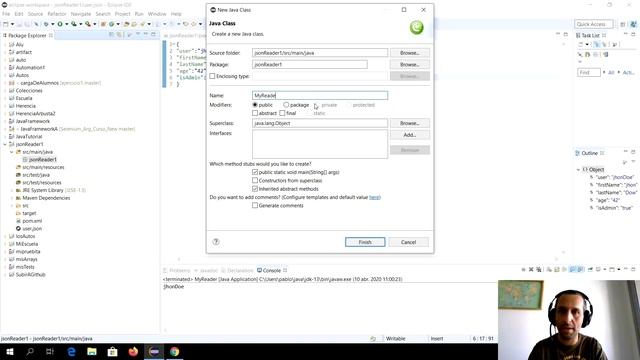Click Remove All Terminated Launches icon in Console

tap(539, 269)
